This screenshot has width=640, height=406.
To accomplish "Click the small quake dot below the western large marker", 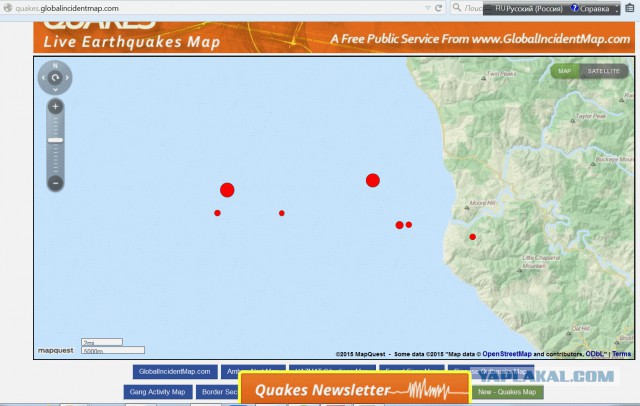I will tap(217, 213).
